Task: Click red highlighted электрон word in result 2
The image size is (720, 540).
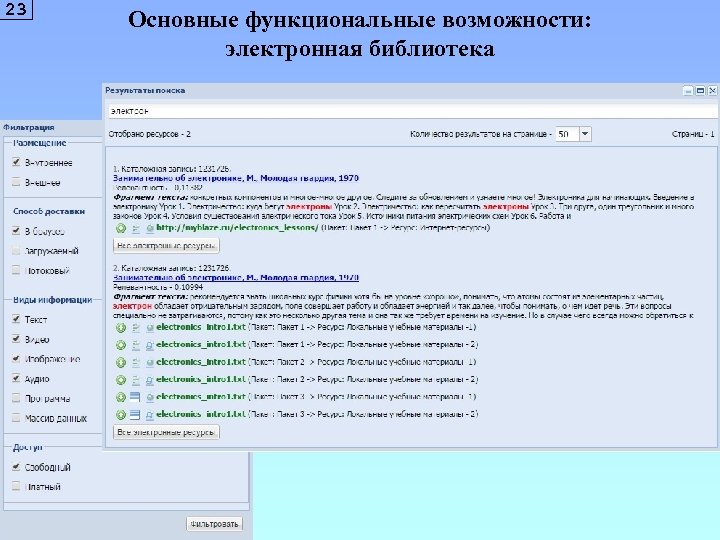Action: [132, 306]
